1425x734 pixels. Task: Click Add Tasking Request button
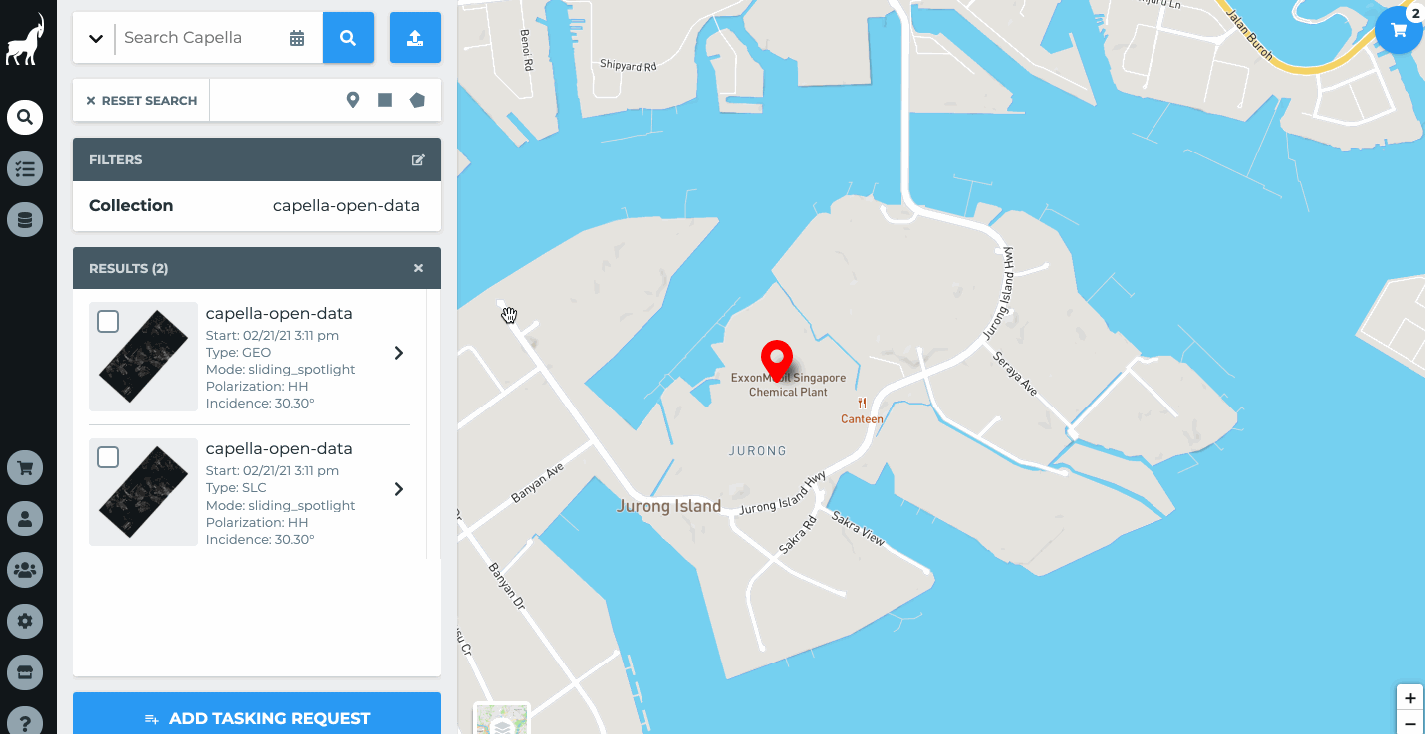click(257, 716)
